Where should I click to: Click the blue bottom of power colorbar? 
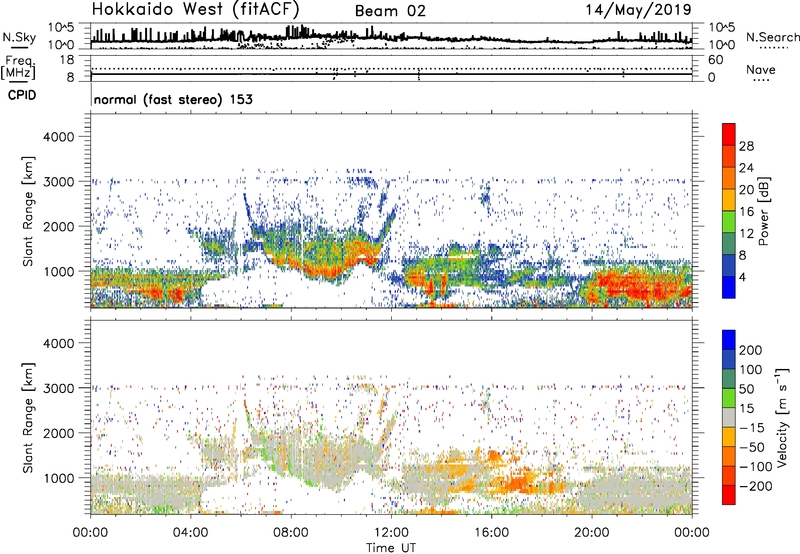[729, 287]
